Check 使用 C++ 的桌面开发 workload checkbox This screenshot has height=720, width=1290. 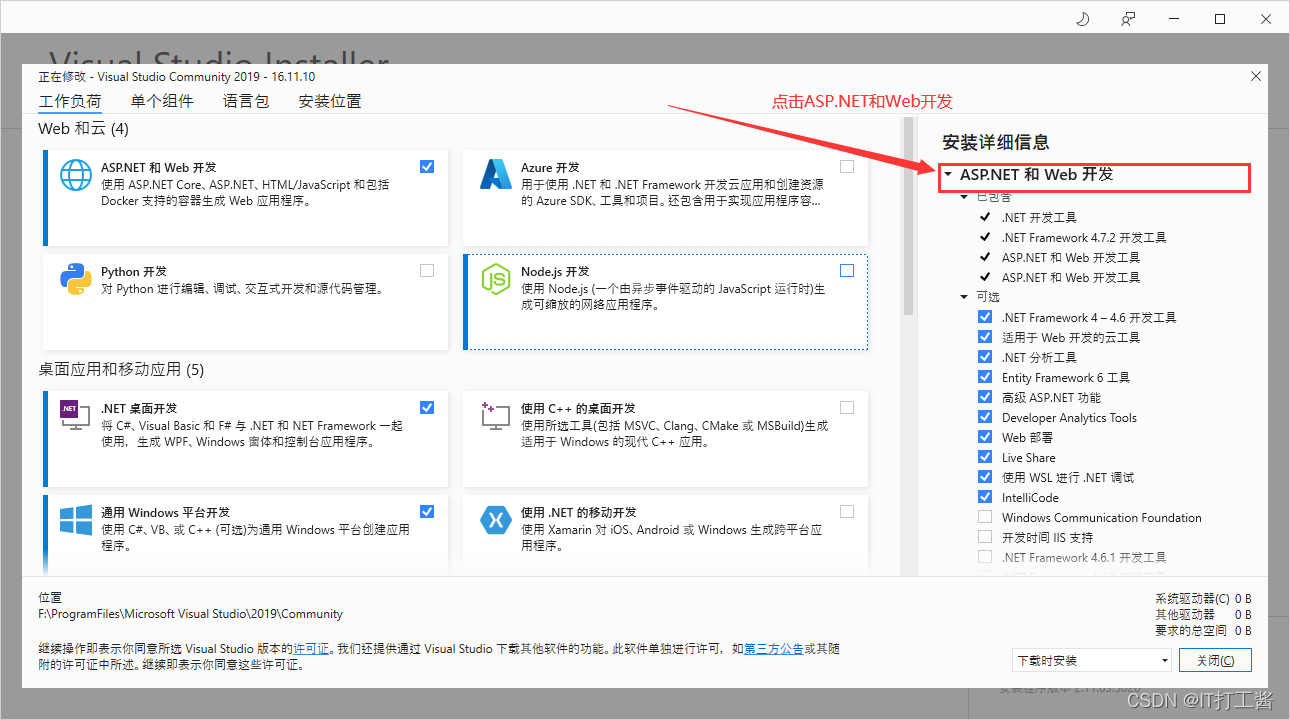point(847,407)
